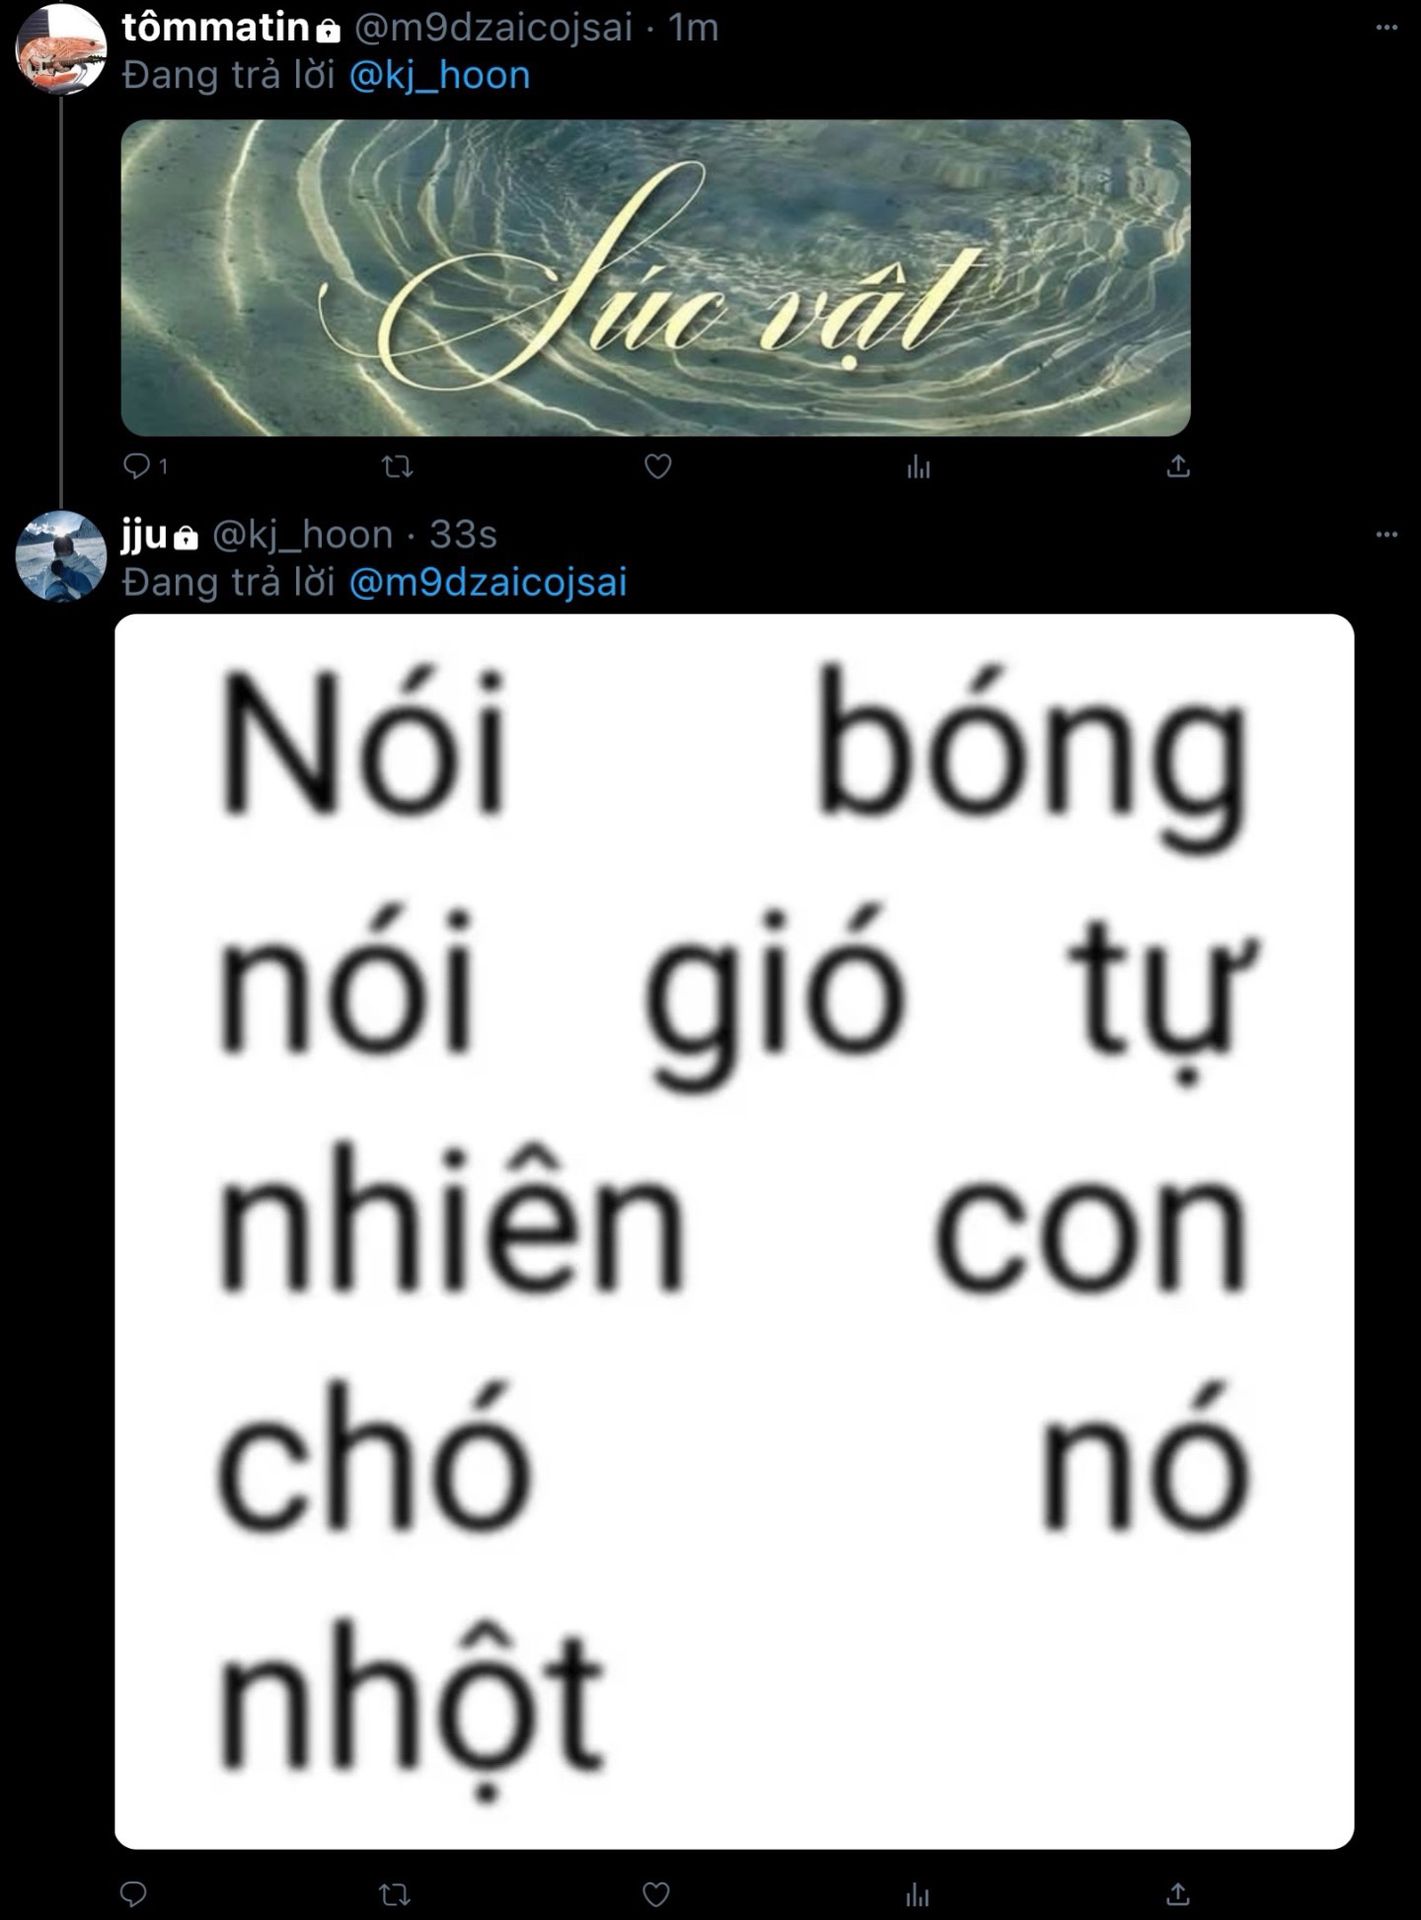
Task: Open tômmatin display name profile
Action: (x=215, y=28)
